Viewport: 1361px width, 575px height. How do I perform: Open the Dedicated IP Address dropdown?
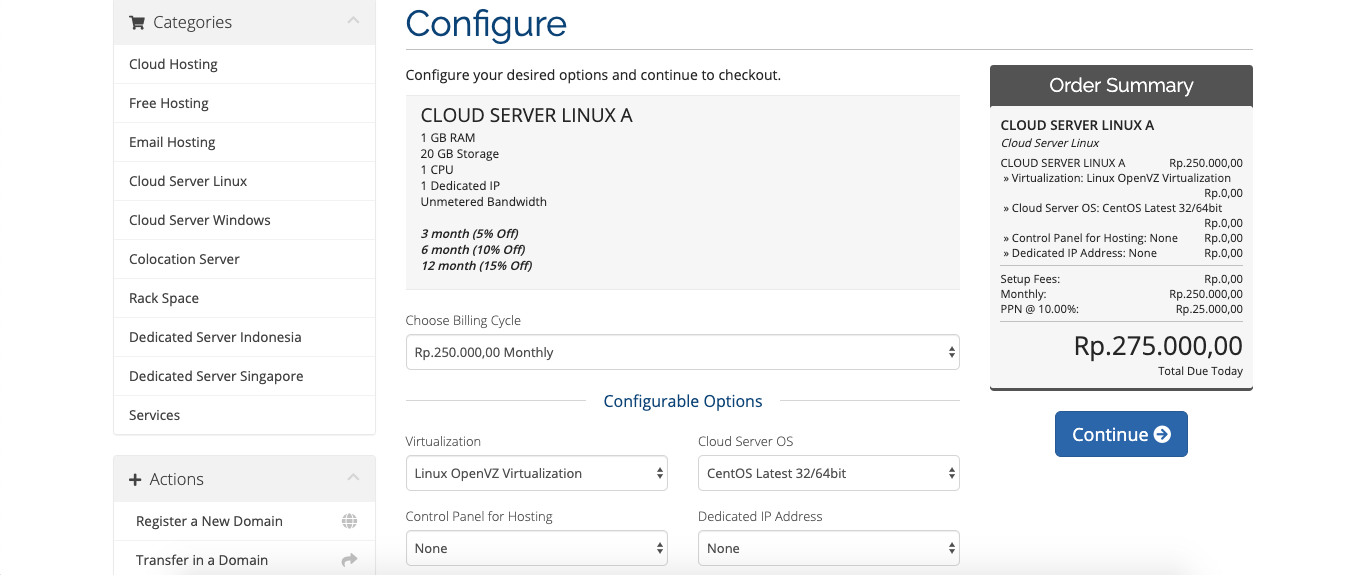click(x=828, y=548)
